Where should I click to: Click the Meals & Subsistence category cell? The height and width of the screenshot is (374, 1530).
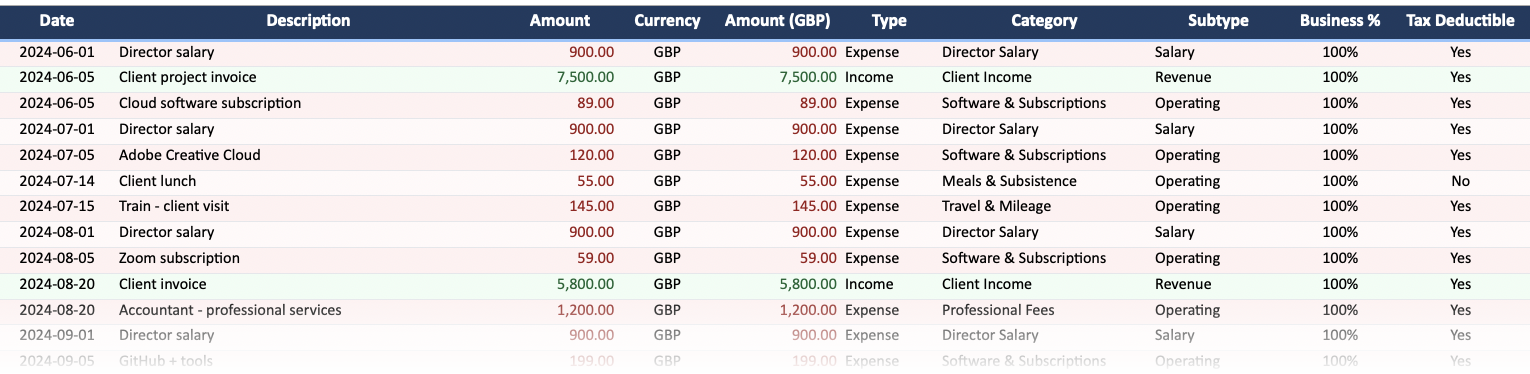pos(1009,181)
